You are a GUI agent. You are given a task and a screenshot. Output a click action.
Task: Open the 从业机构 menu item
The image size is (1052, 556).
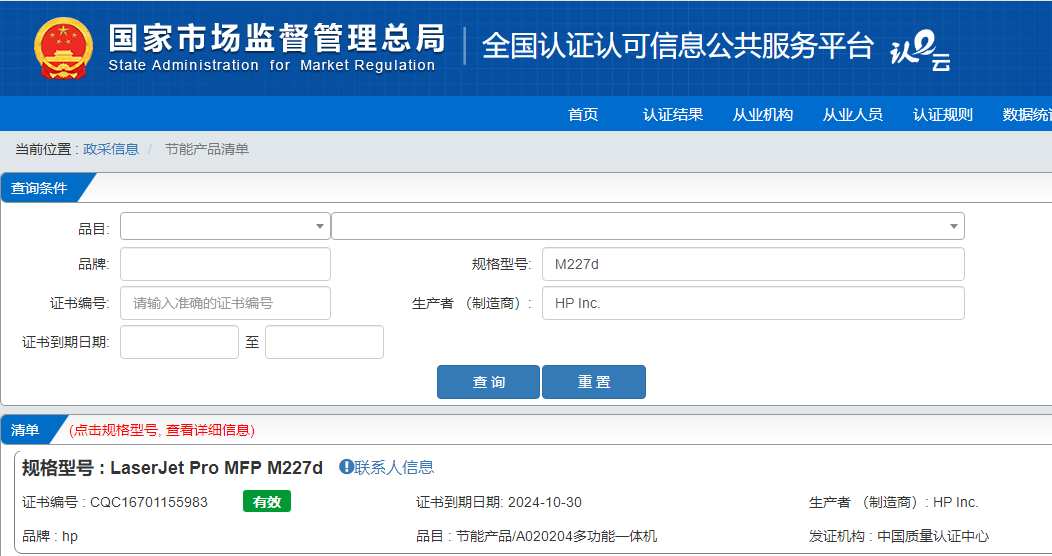tap(763, 115)
